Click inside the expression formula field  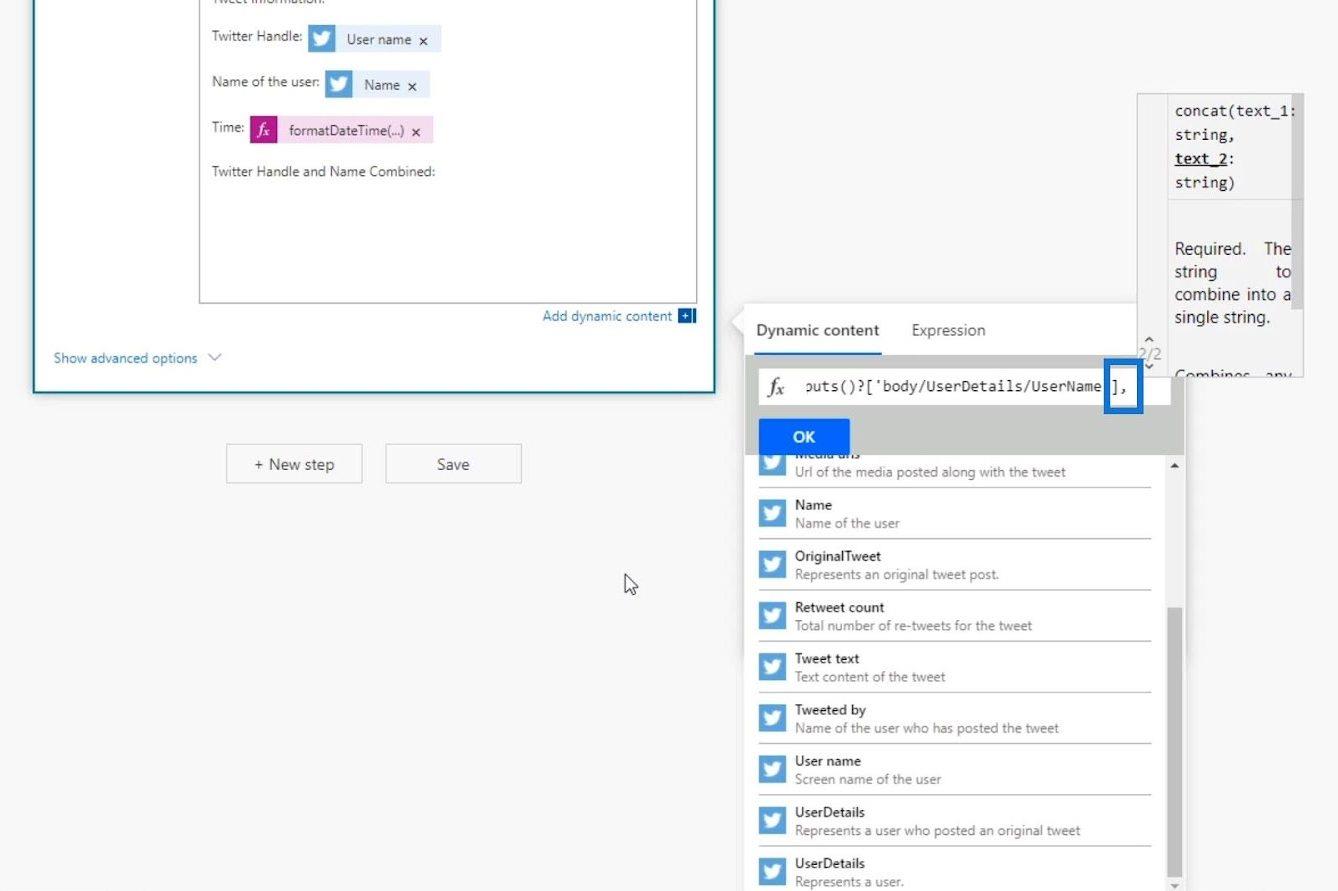(963, 387)
